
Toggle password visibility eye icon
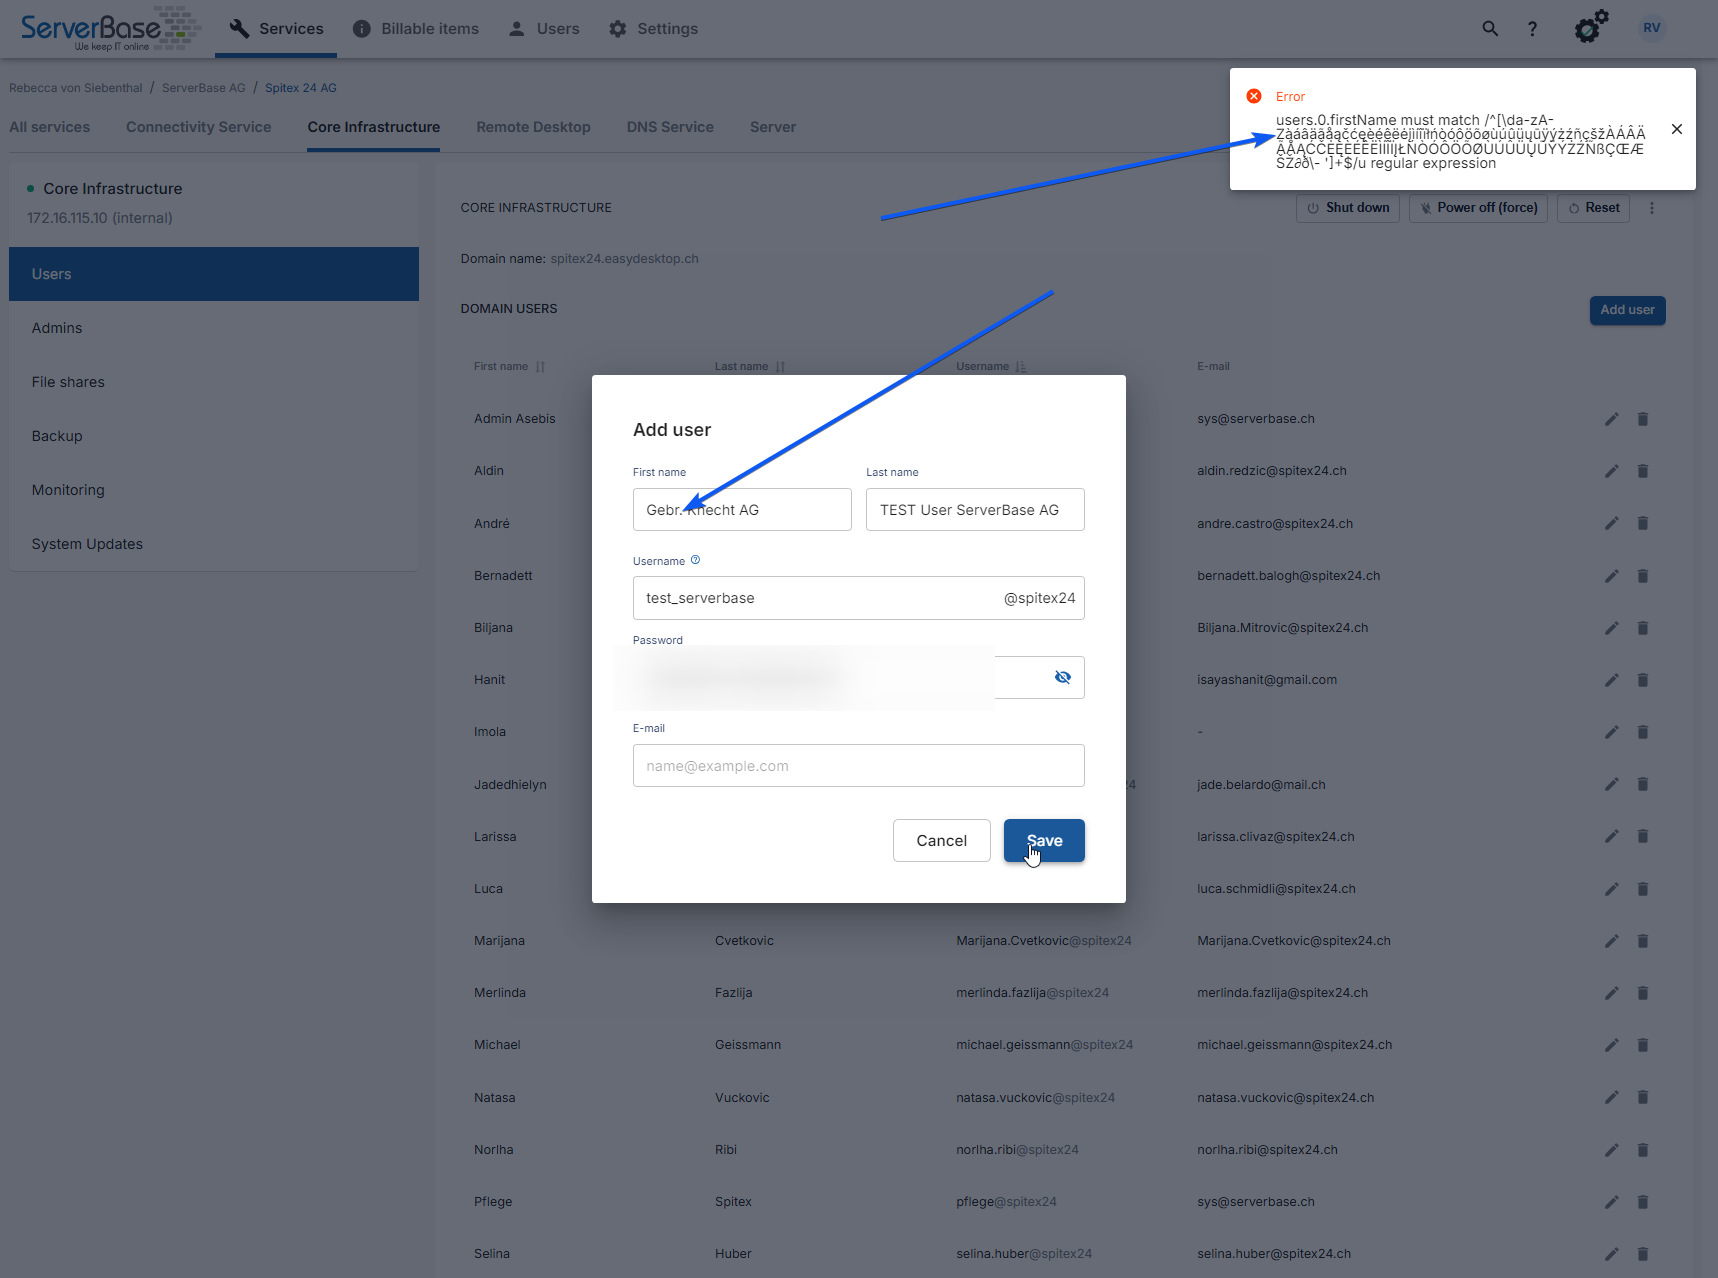click(1063, 677)
